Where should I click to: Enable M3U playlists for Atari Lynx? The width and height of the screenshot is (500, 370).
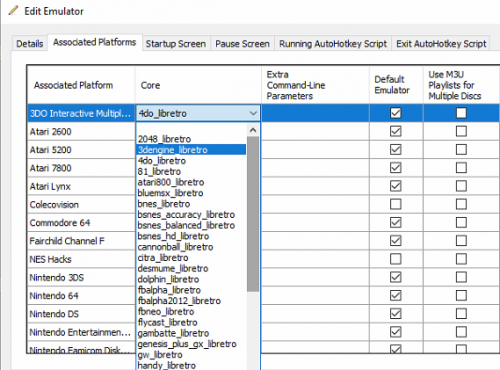tap(461, 186)
